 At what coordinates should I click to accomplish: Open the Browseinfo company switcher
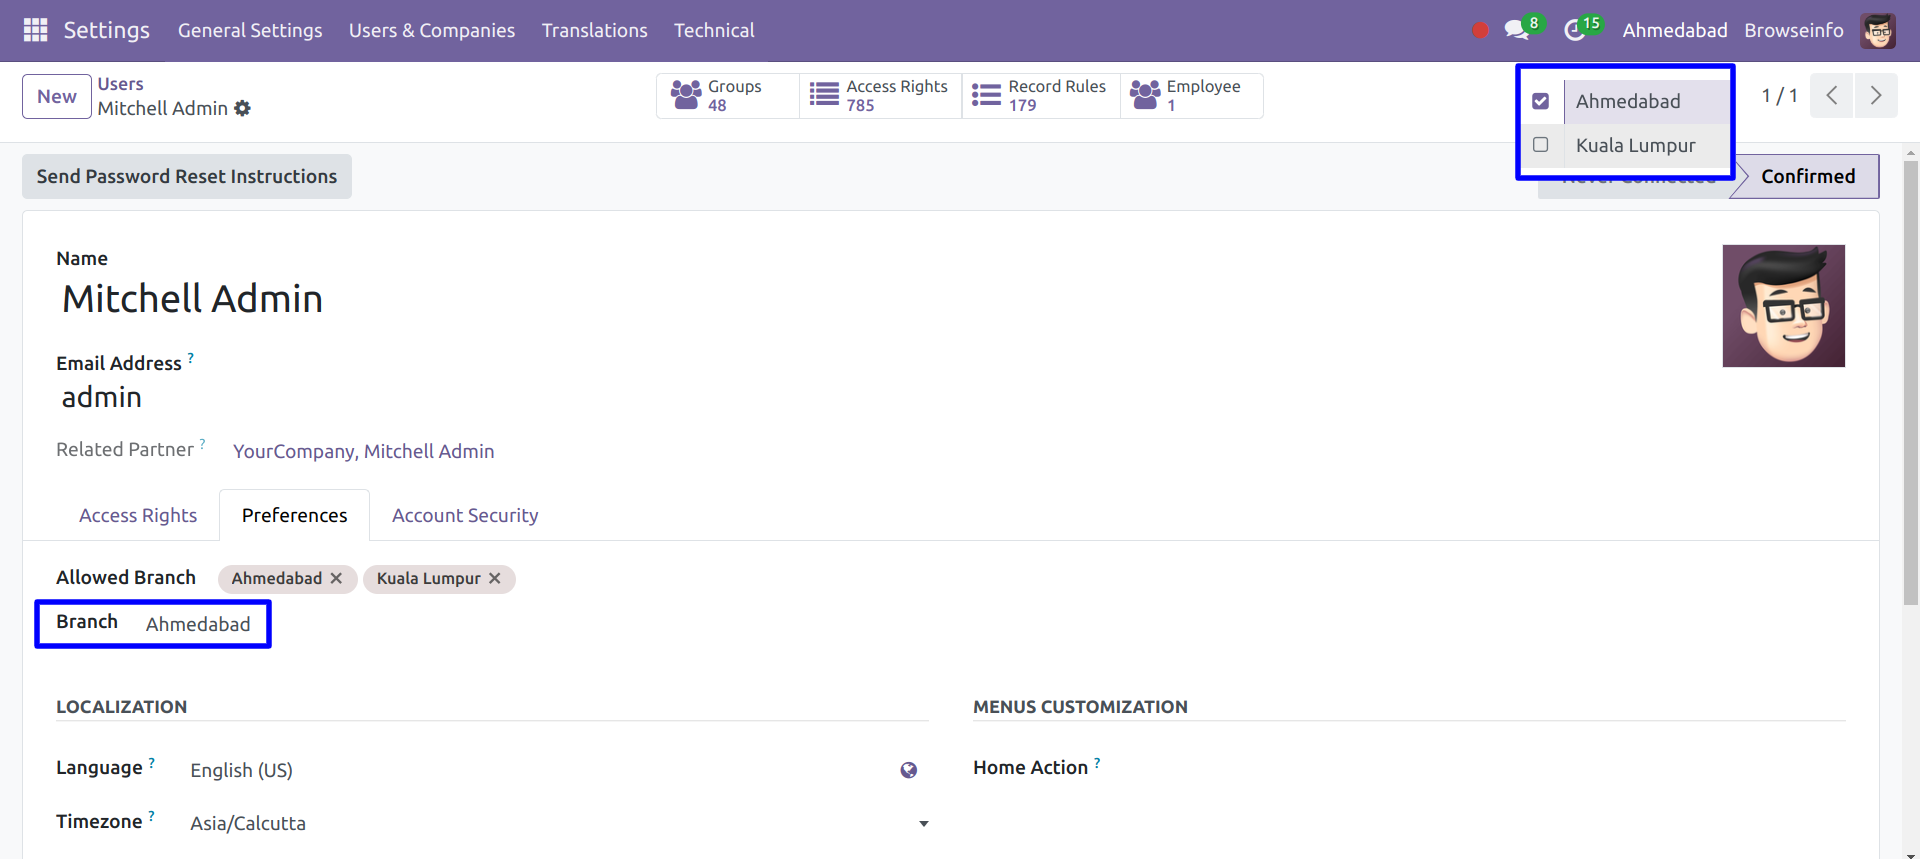coord(1793,30)
